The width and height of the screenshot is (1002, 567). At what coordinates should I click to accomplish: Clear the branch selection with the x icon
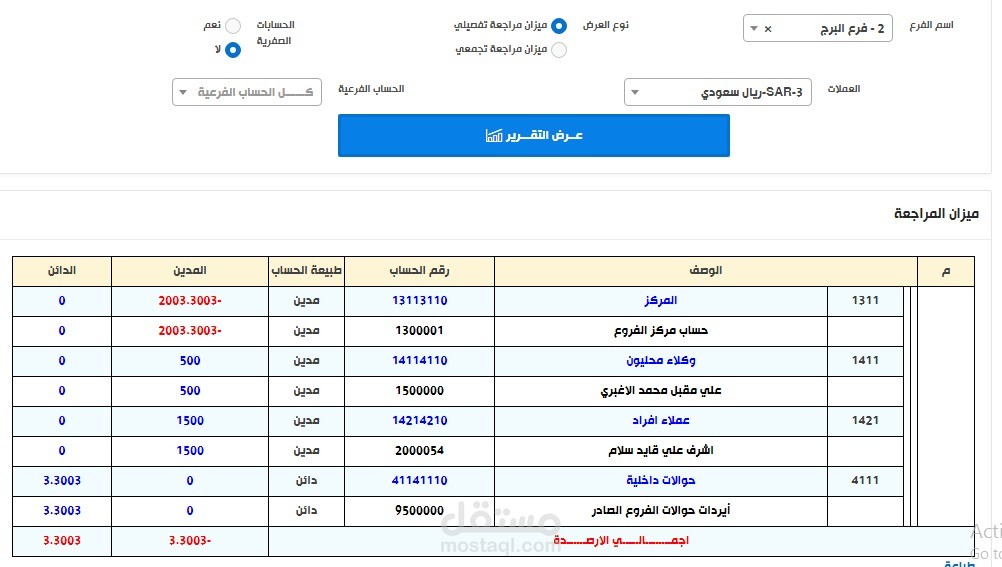768,29
